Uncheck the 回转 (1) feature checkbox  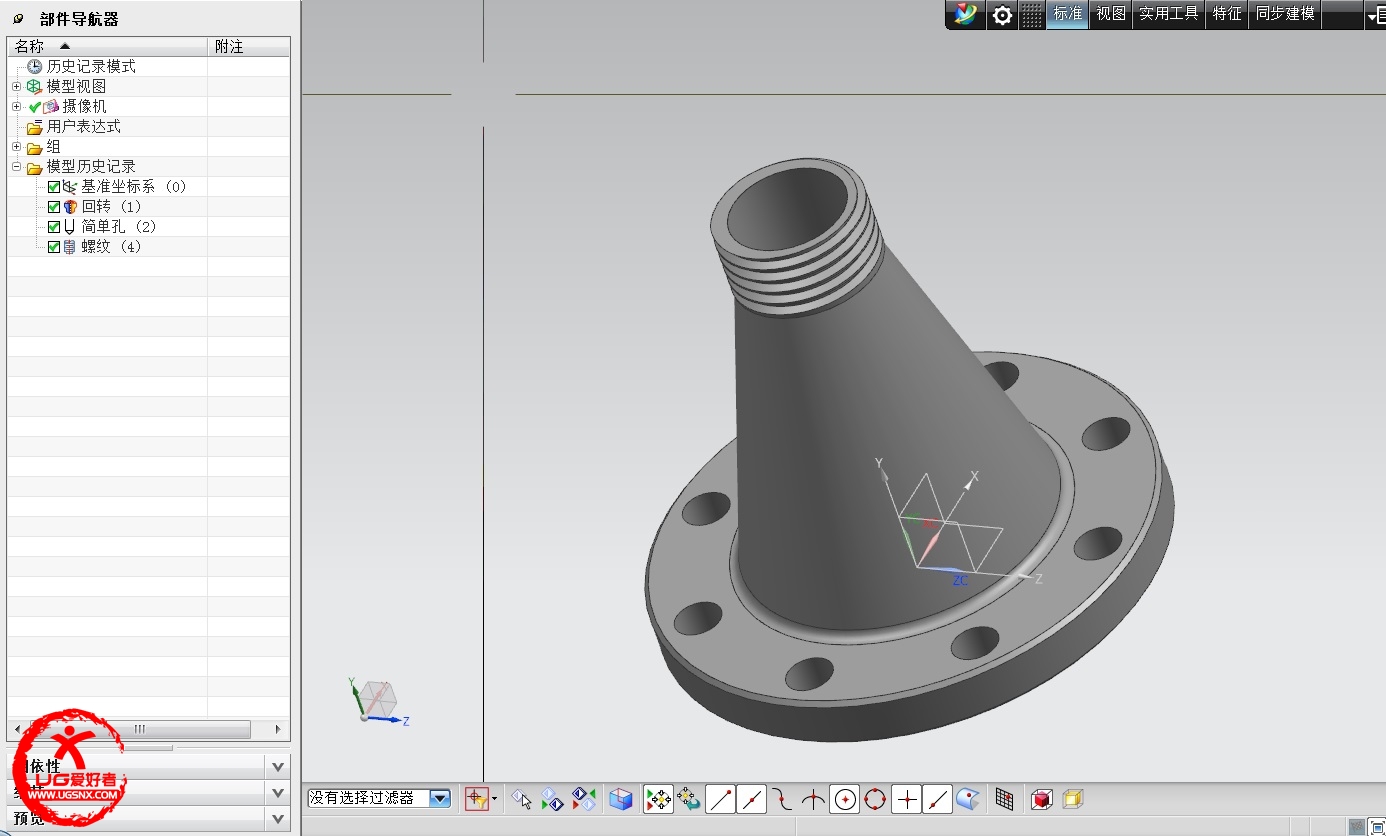54,207
